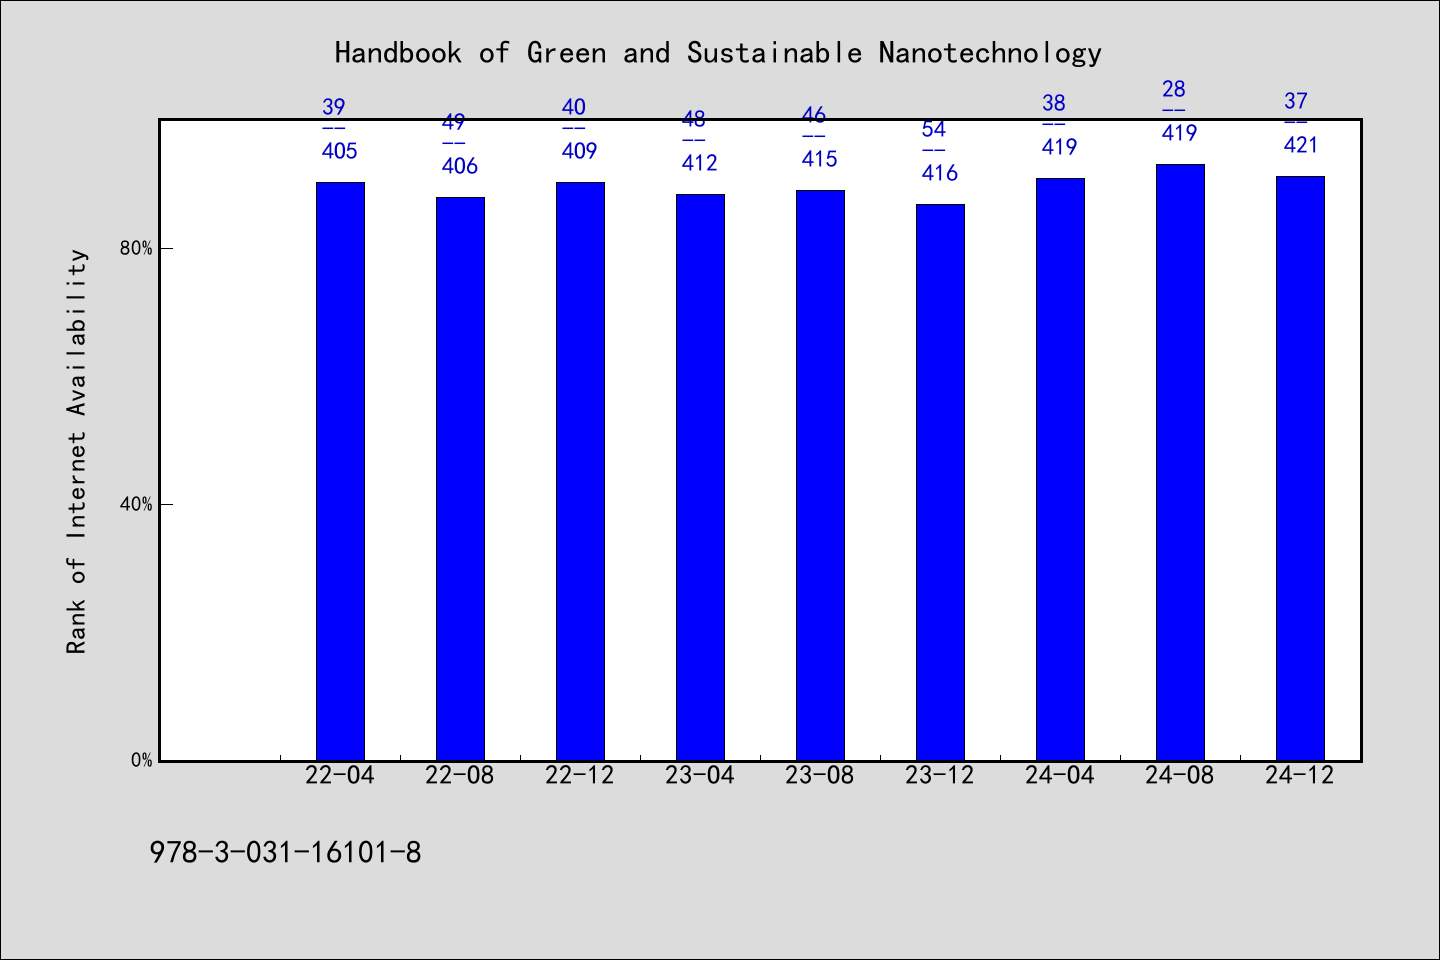
Task: Click the rank number 28 above 24-08
Action: coord(1174,89)
